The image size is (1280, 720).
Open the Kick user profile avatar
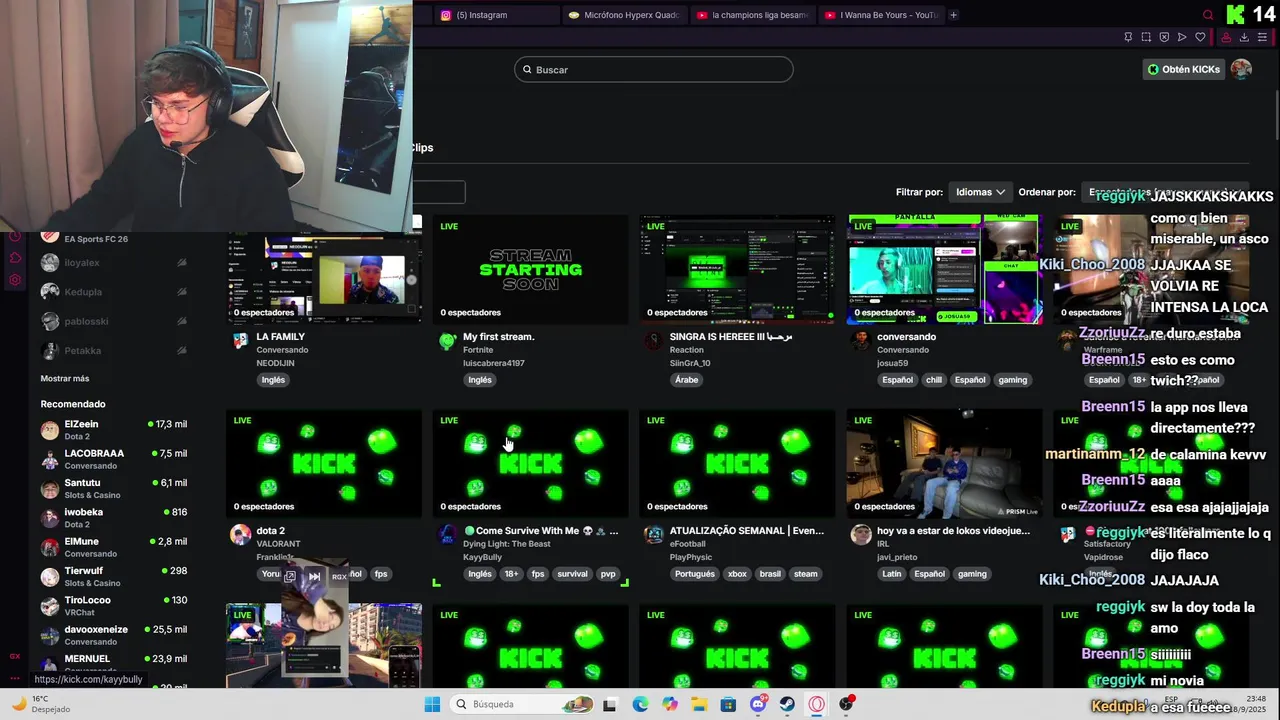(1241, 69)
